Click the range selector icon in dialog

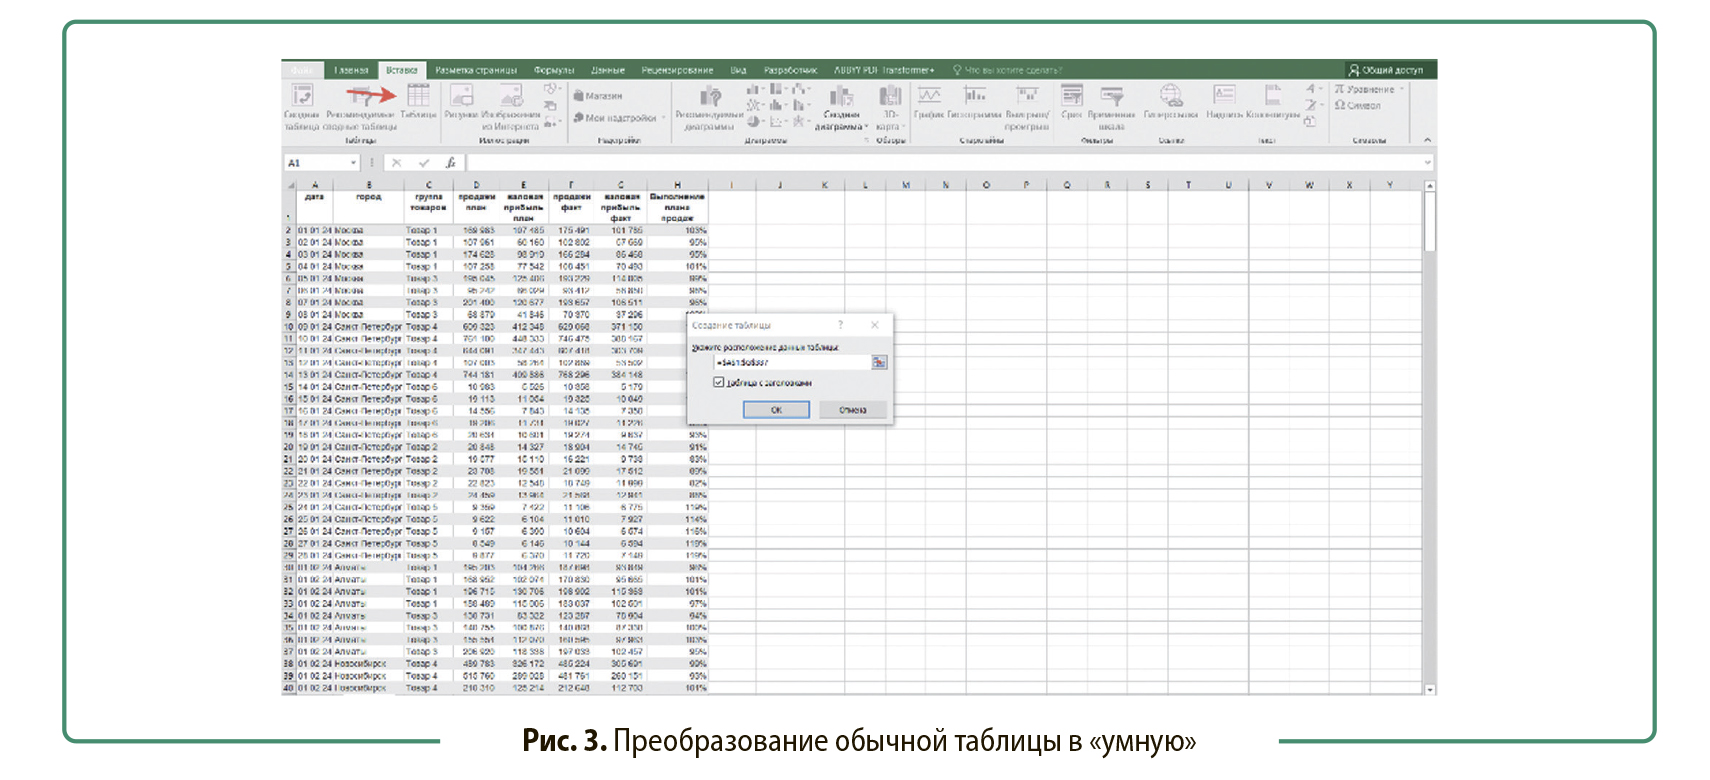[879, 362]
